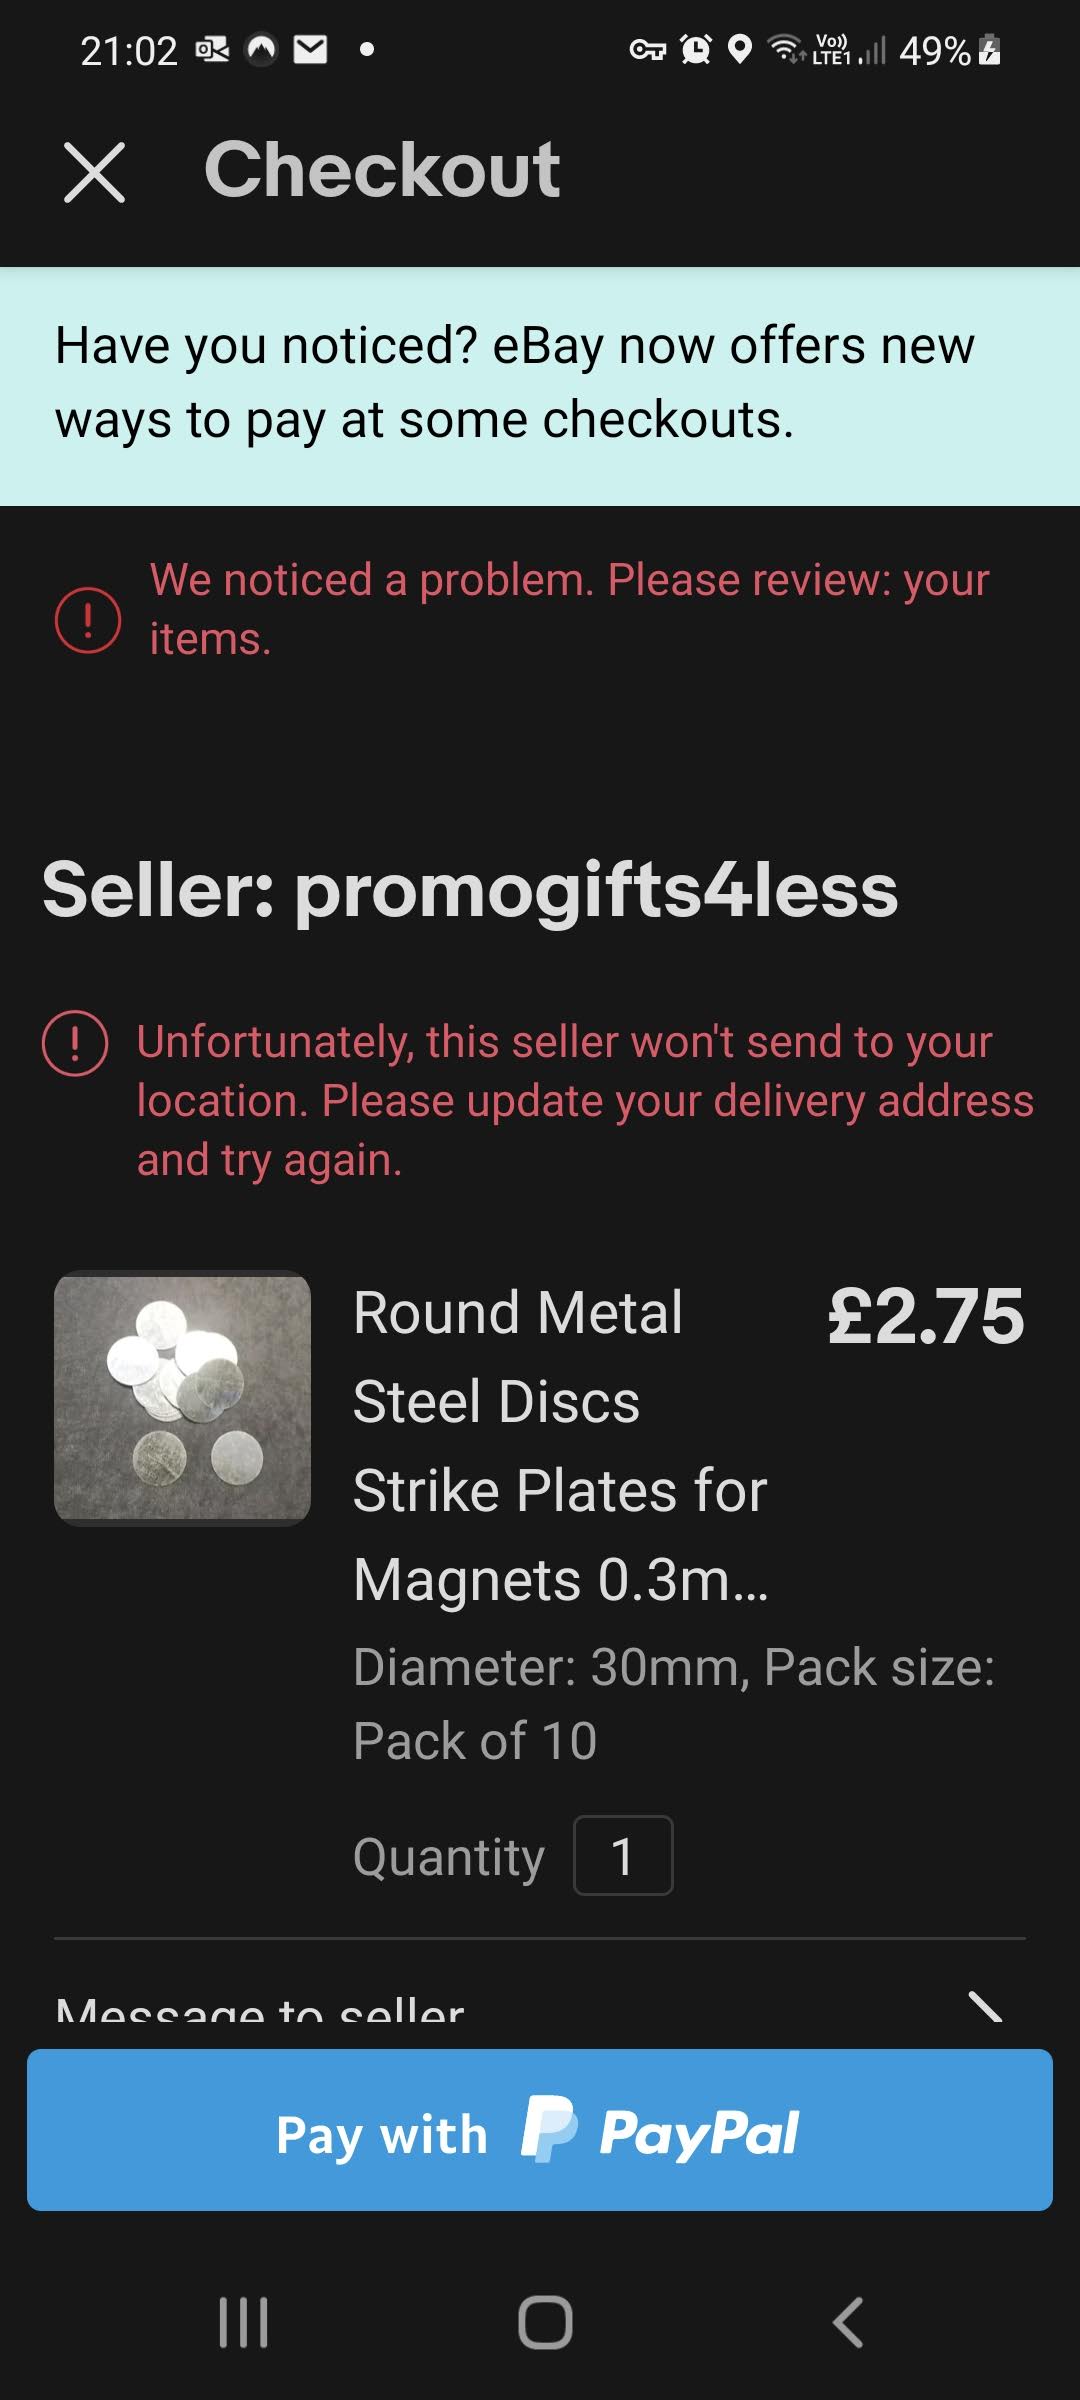The width and height of the screenshot is (1080, 2400).
Task: Tap the mail envelope notification icon
Action: click(310, 49)
